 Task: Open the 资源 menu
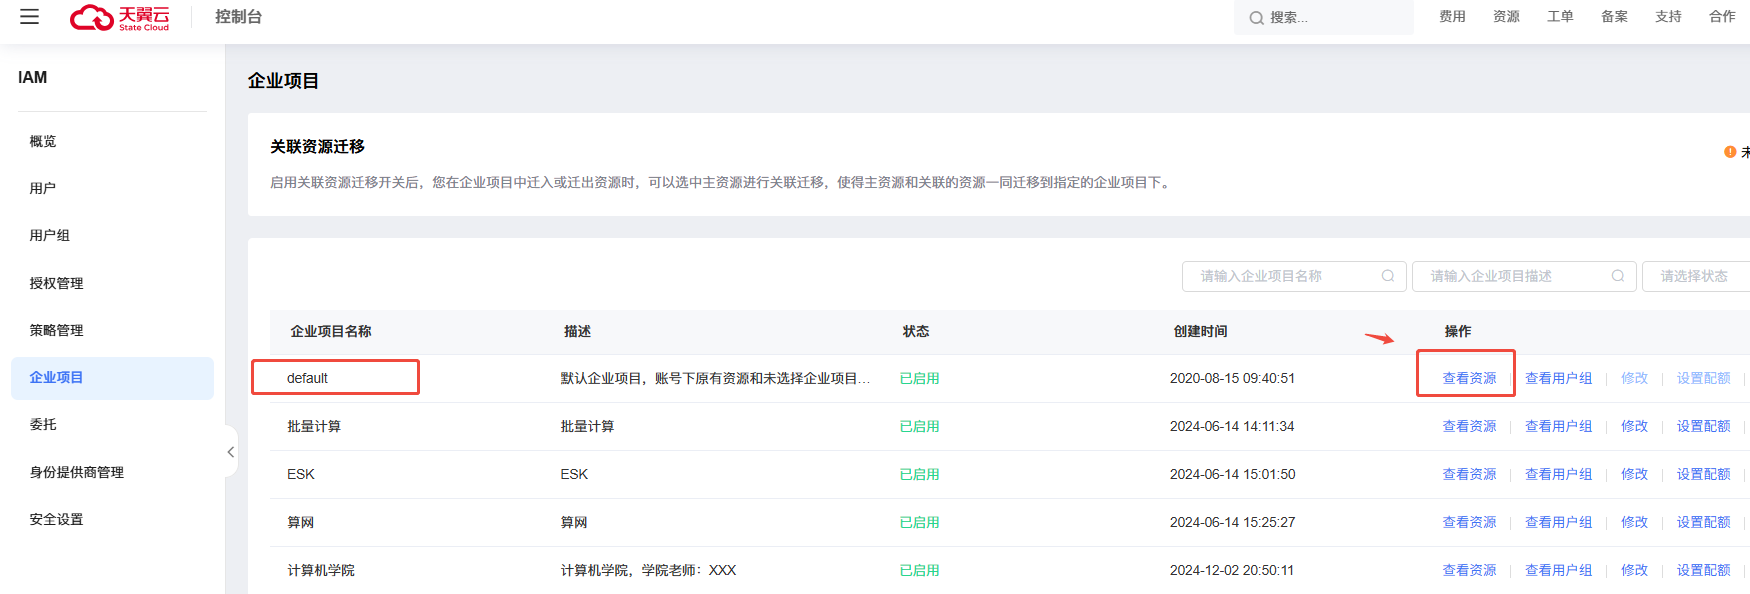tap(1506, 17)
